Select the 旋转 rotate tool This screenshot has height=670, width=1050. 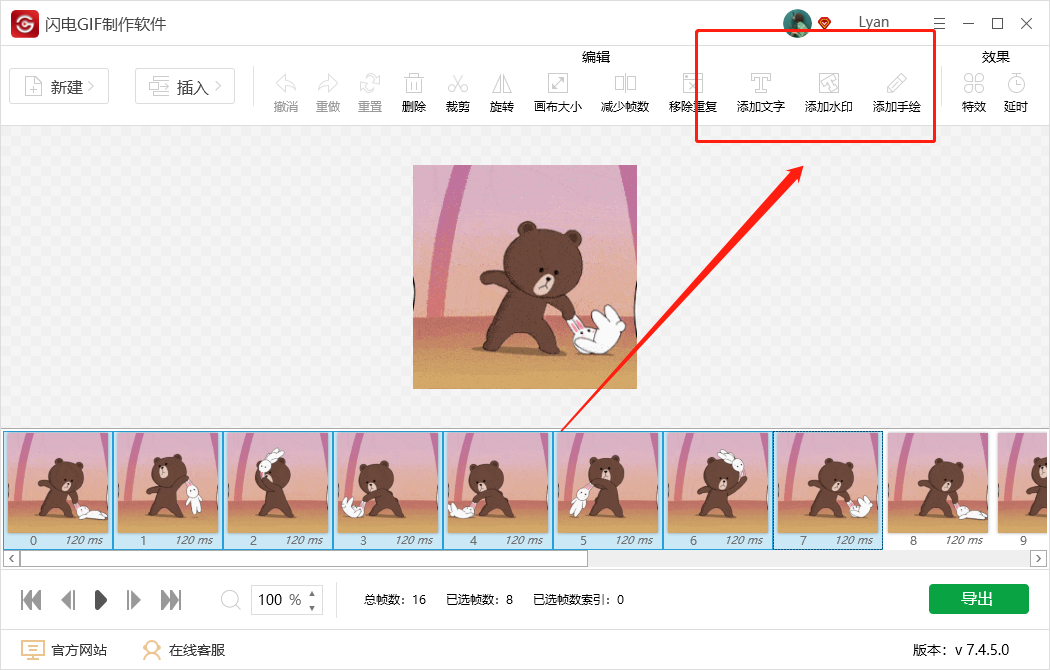click(x=502, y=84)
